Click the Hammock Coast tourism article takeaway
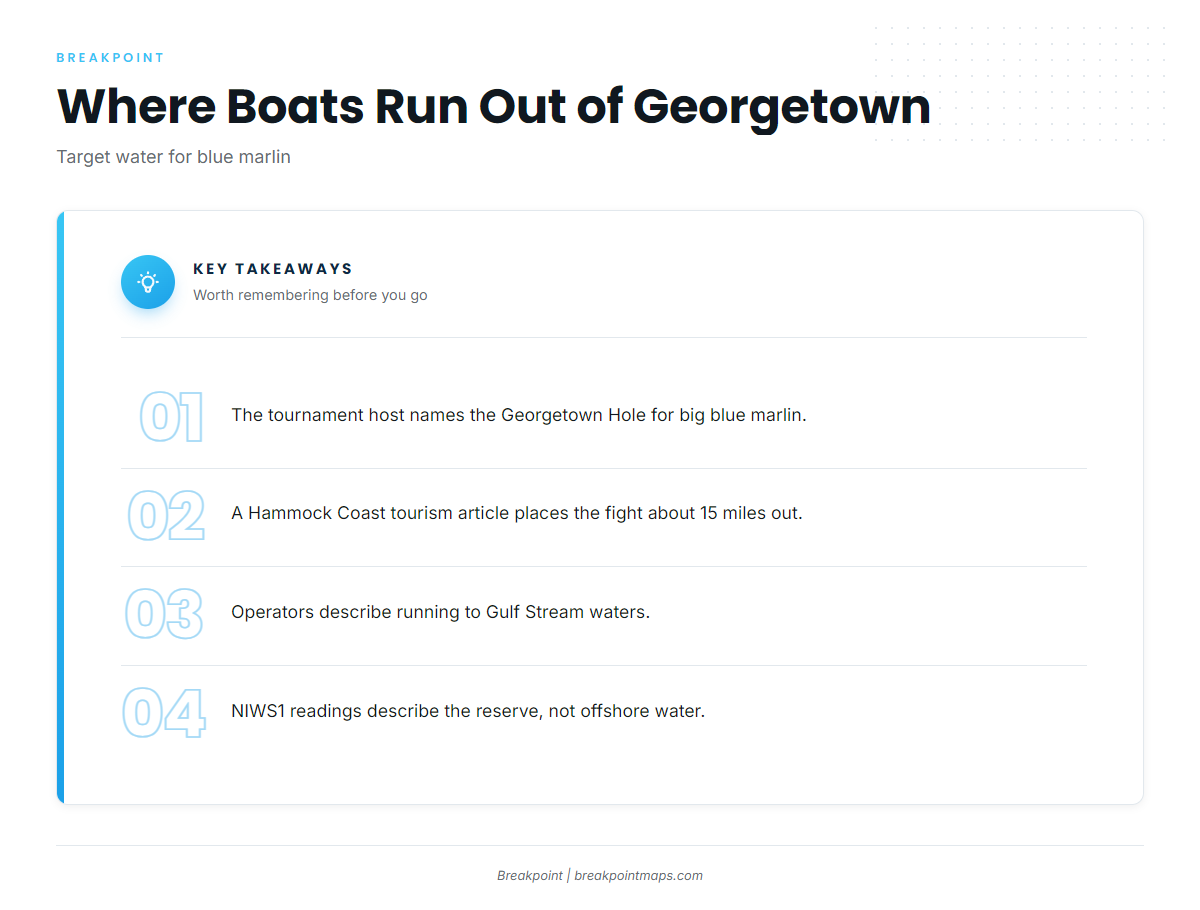 tap(517, 513)
